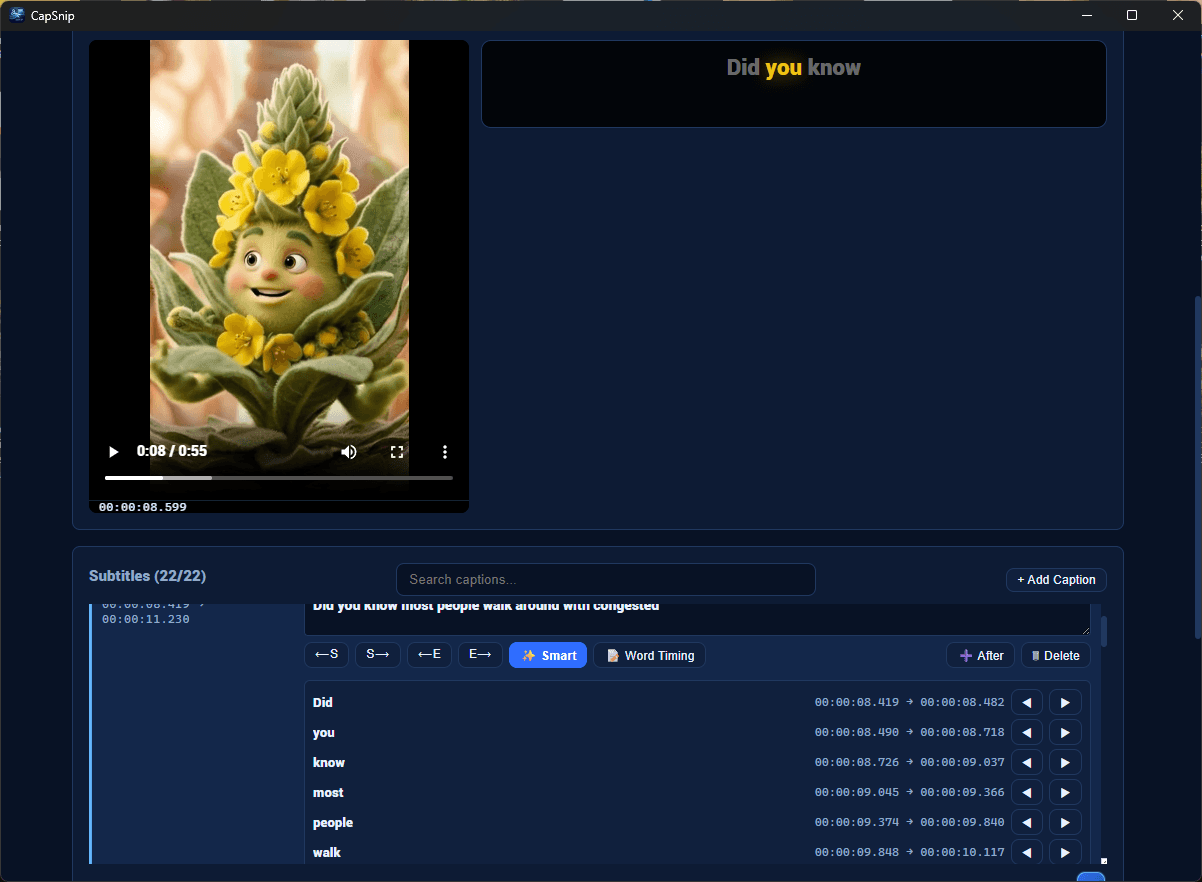1202x882 pixels.
Task: Nudge word 'most' earlier
Action: (x=1027, y=793)
